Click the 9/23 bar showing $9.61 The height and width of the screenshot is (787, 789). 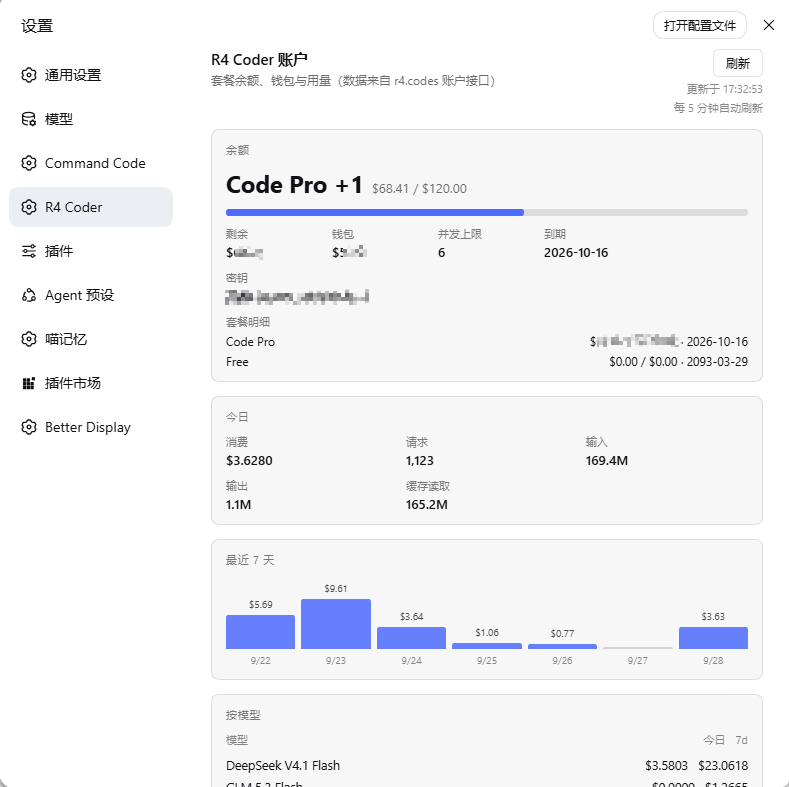pos(336,624)
